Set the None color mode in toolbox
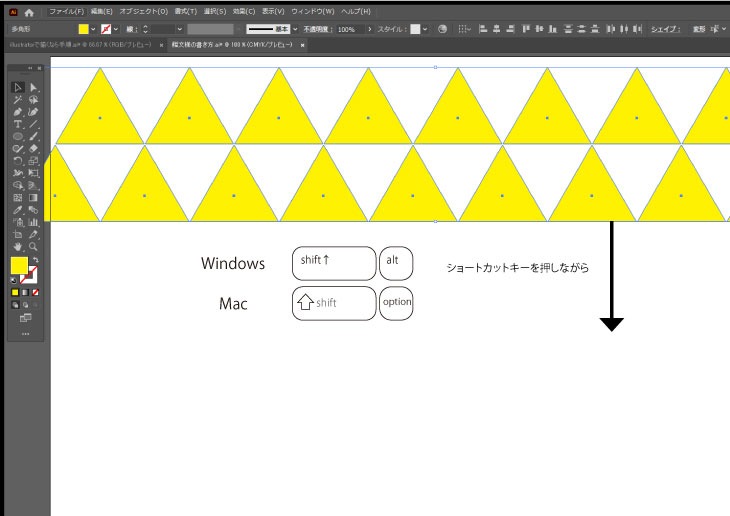The width and height of the screenshot is (730, 516). [36, 292]
